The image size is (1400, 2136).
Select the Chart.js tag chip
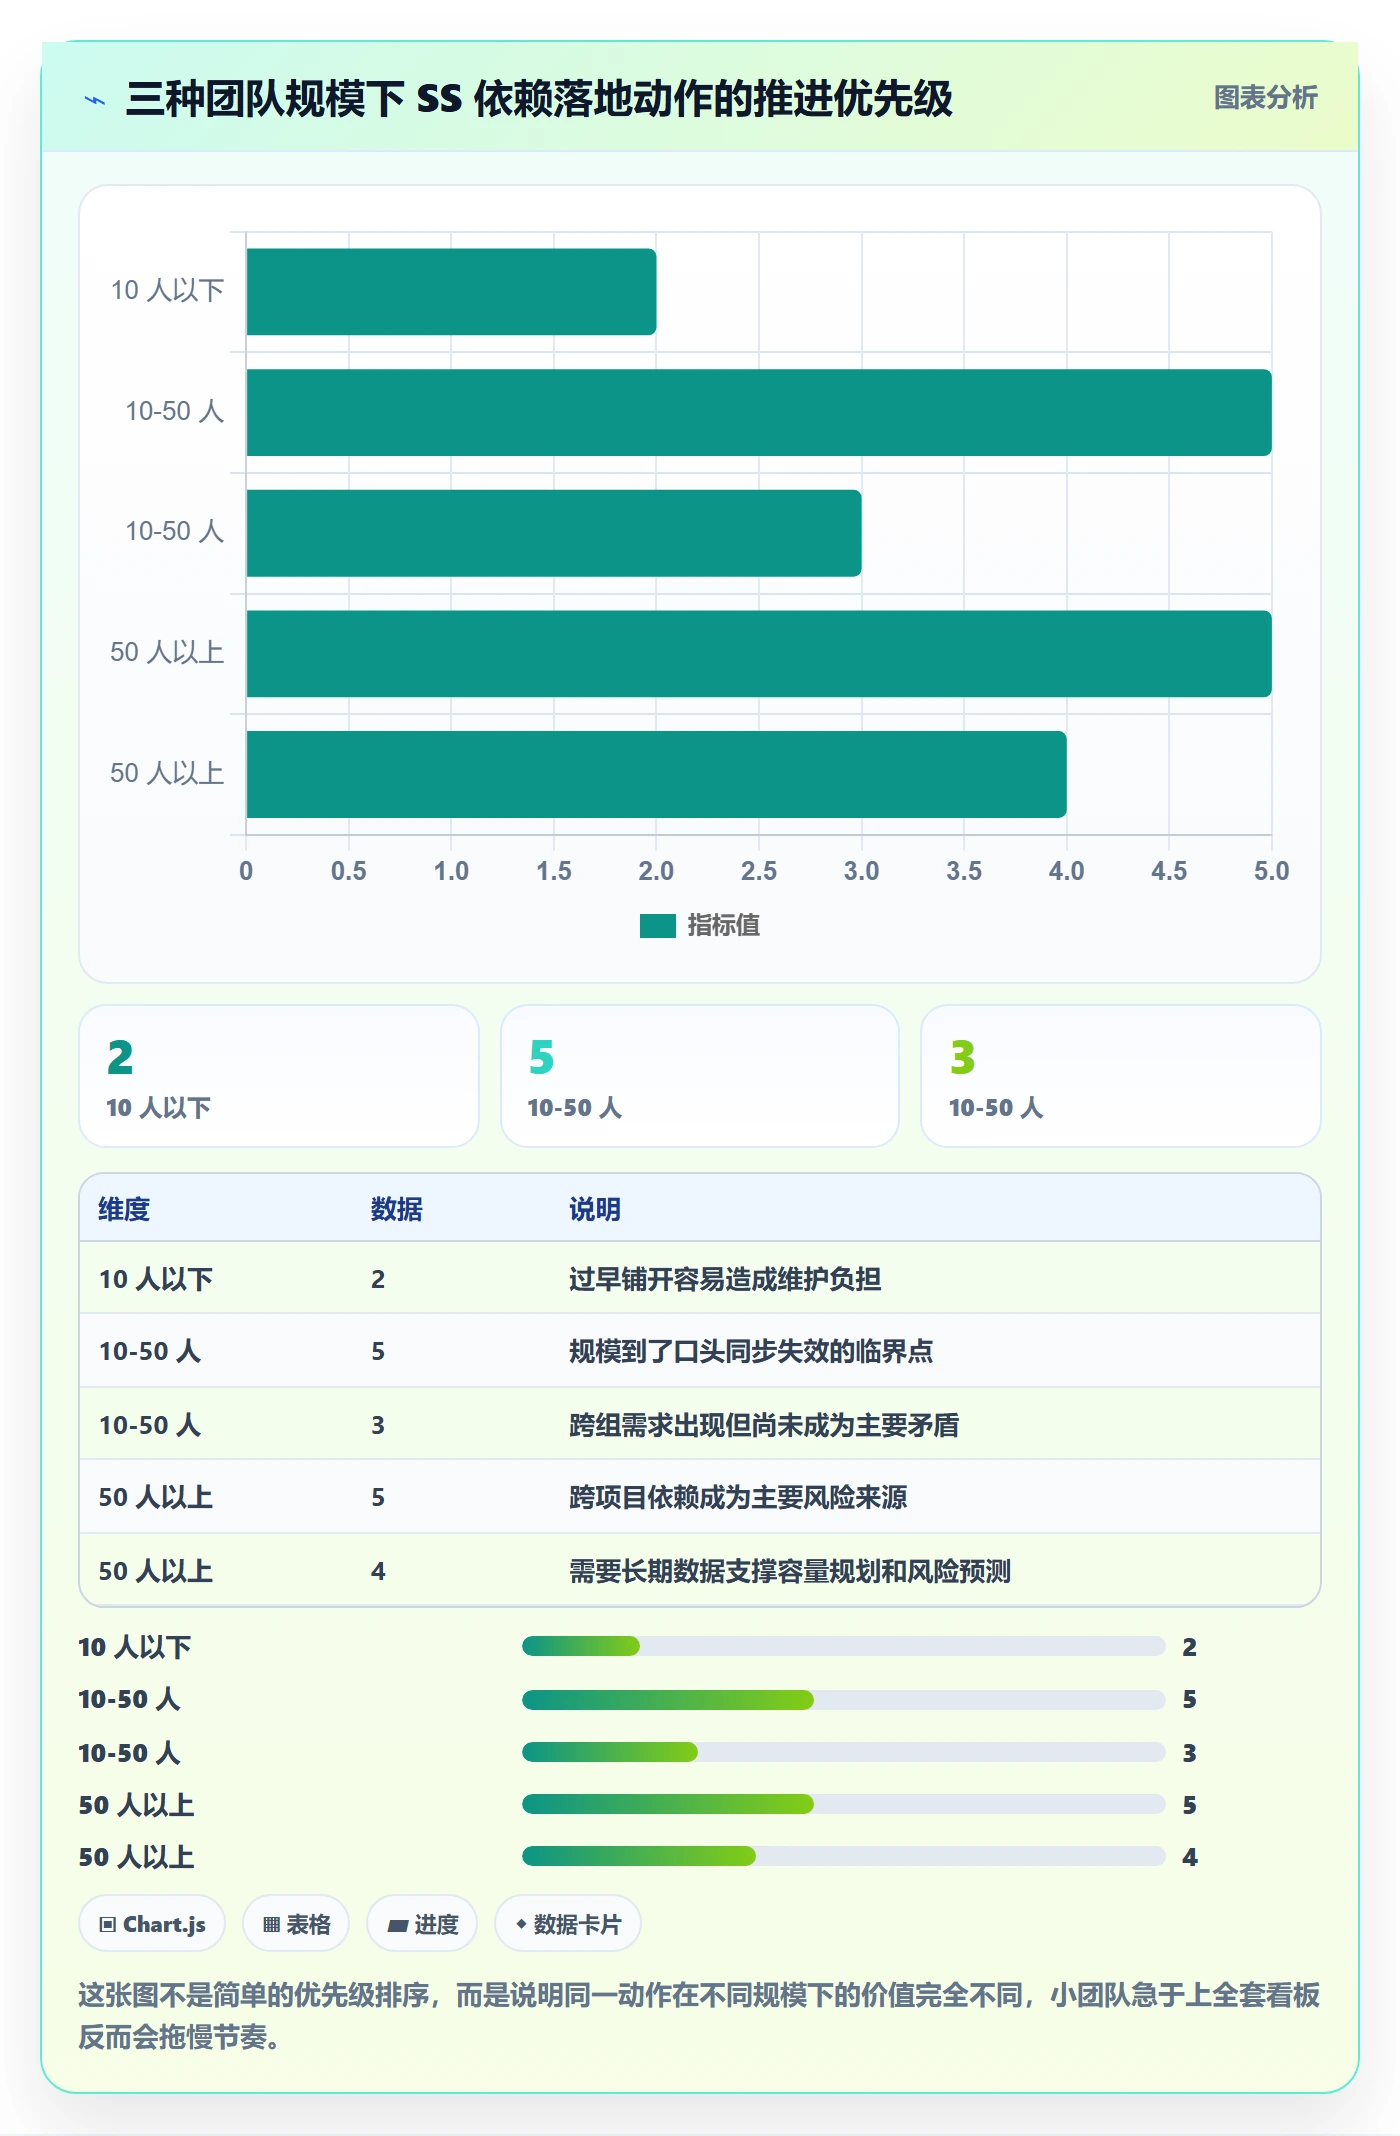click(152, 1923)
